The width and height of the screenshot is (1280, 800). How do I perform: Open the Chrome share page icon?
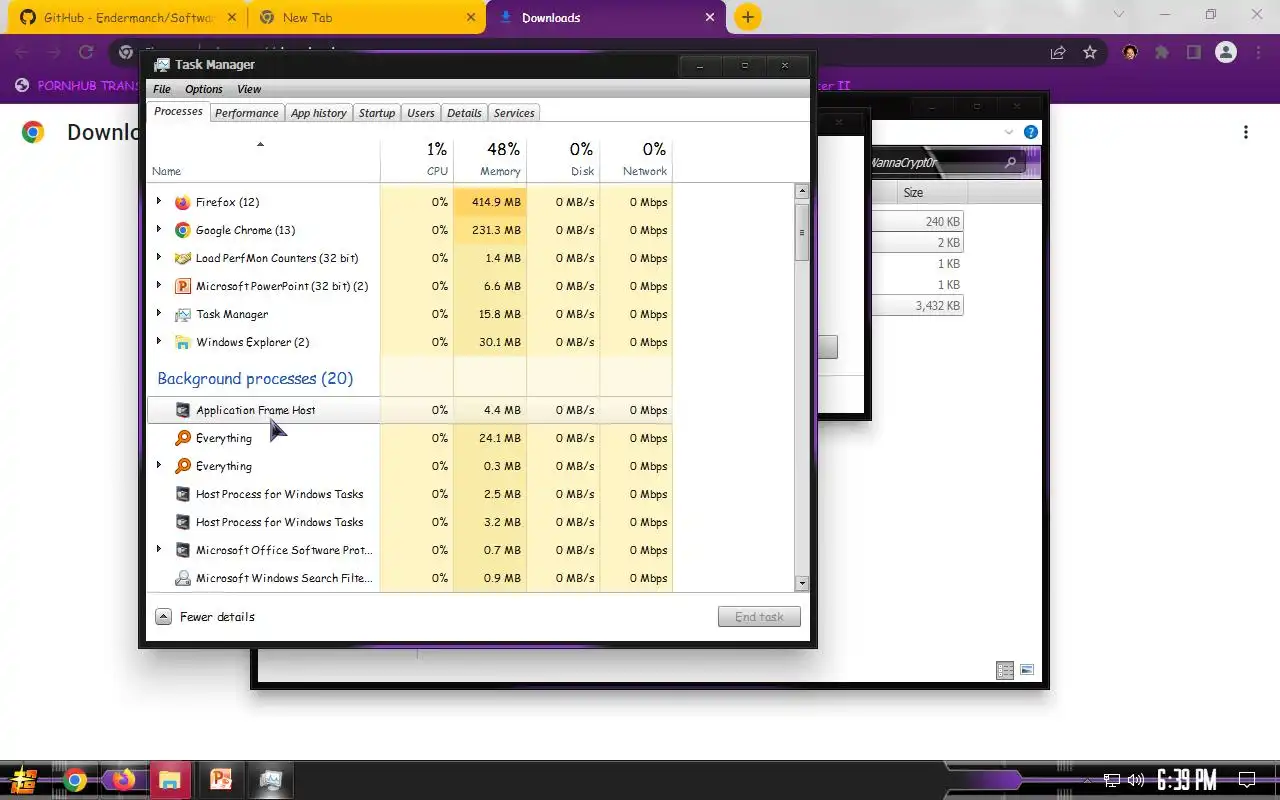[1058, 52]
